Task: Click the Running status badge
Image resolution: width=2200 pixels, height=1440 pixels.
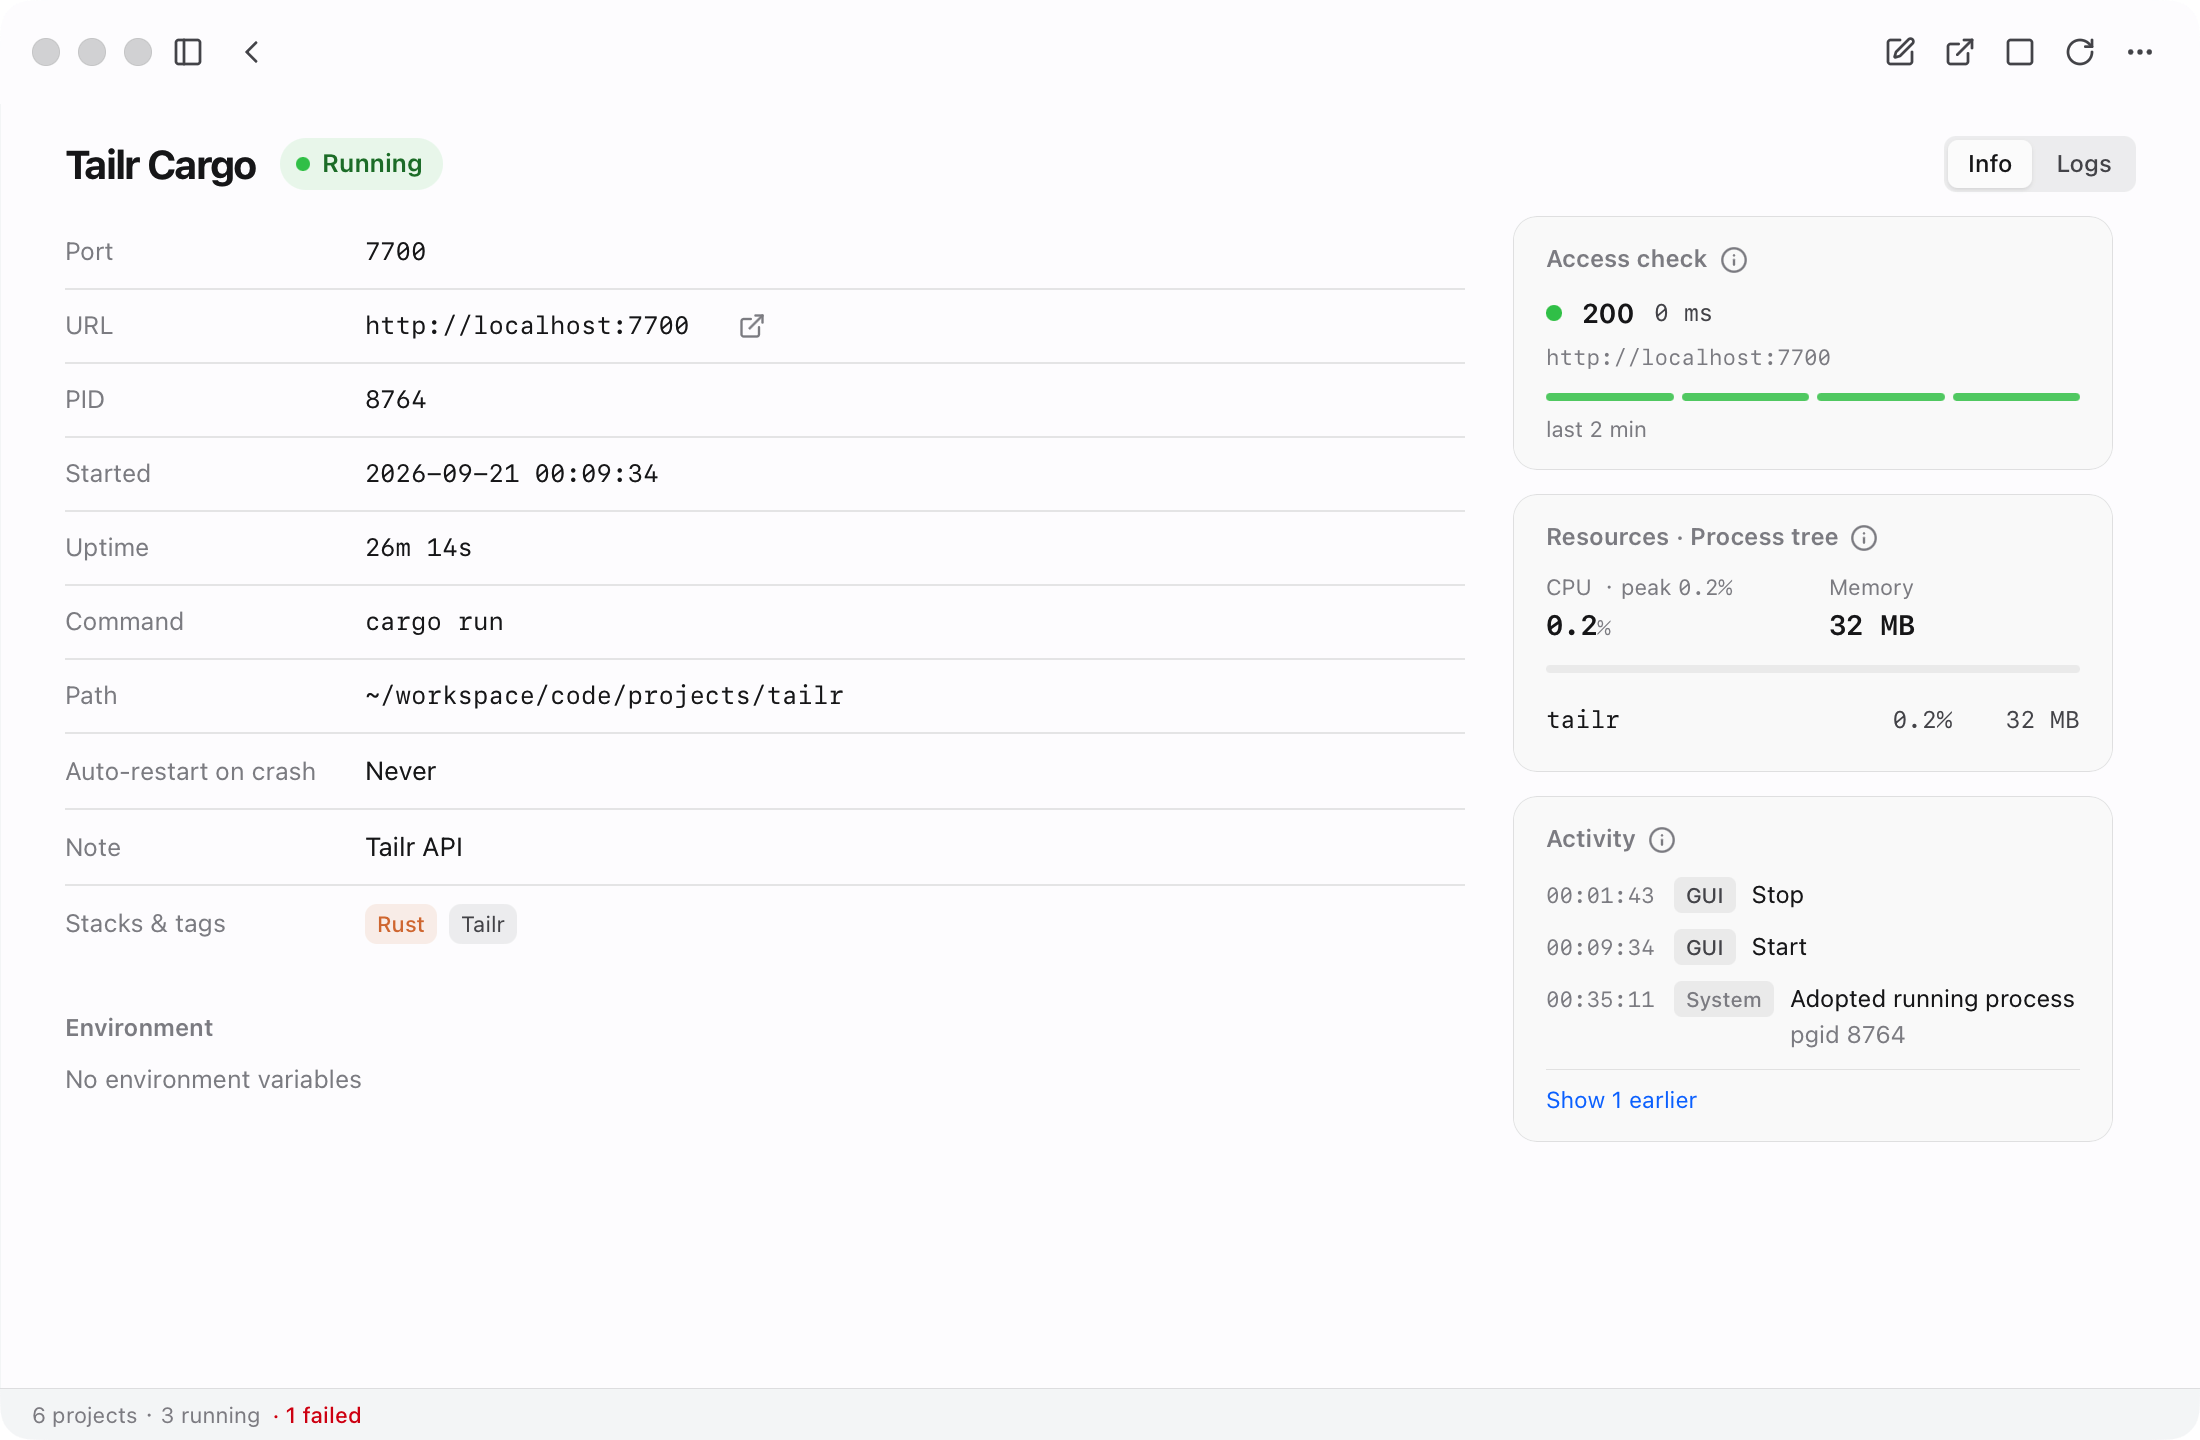Action: click(361, 164)
